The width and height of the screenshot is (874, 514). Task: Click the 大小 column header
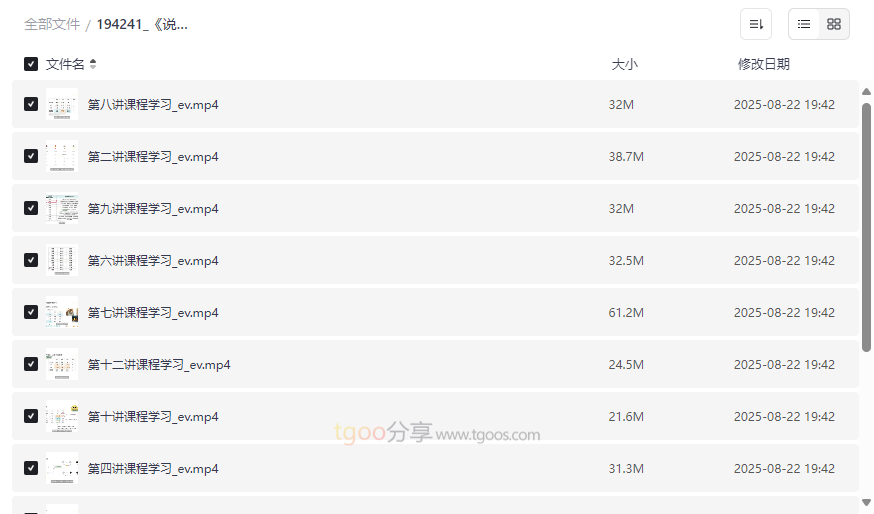[624, 64]
